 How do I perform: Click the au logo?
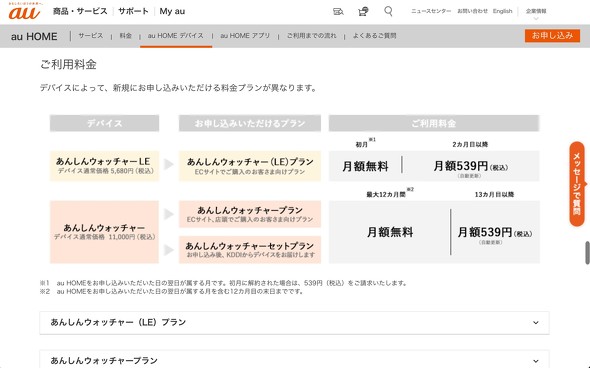tap(24, 11)
